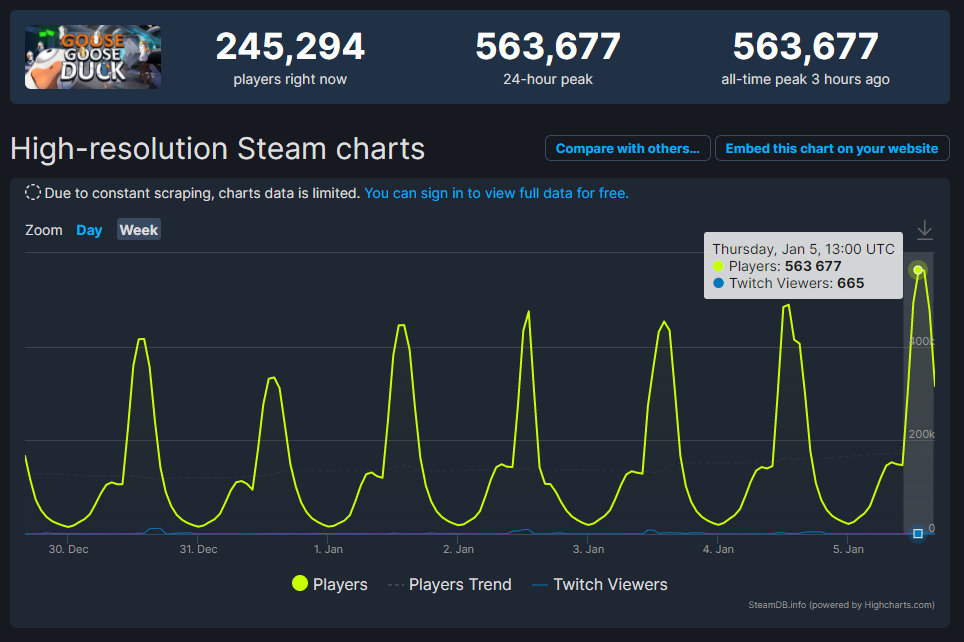Click the 24-hour peak statistic
Screen dimensions: 964x642
pos(547,57)
